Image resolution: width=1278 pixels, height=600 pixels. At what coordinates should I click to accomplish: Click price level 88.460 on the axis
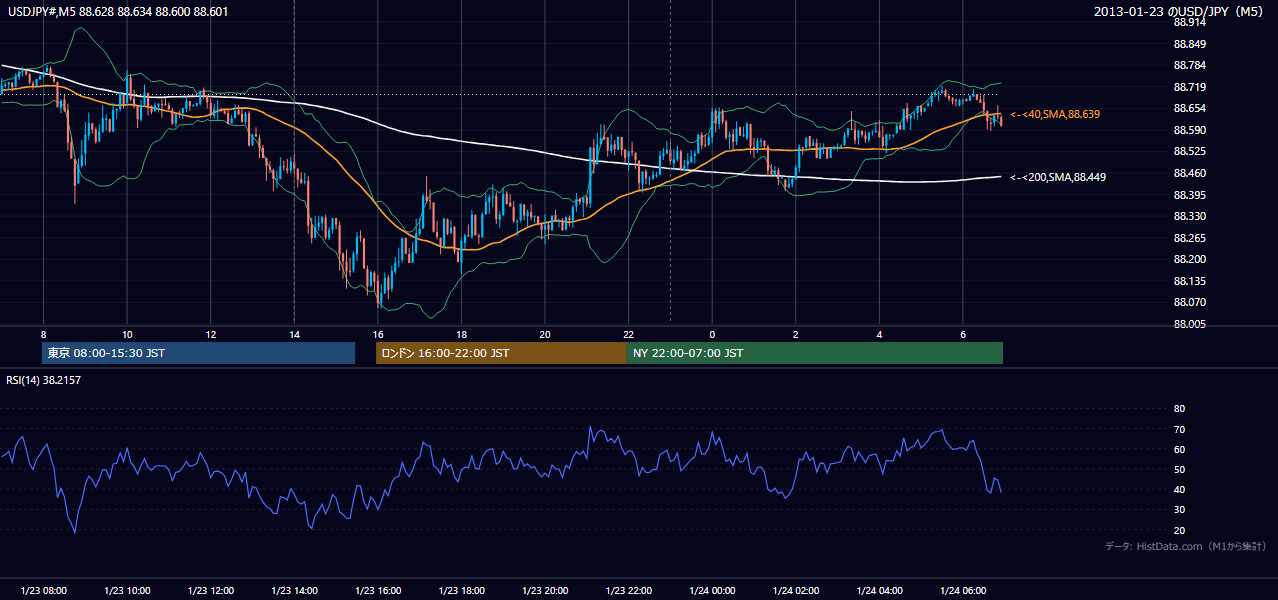point(1189,173)
